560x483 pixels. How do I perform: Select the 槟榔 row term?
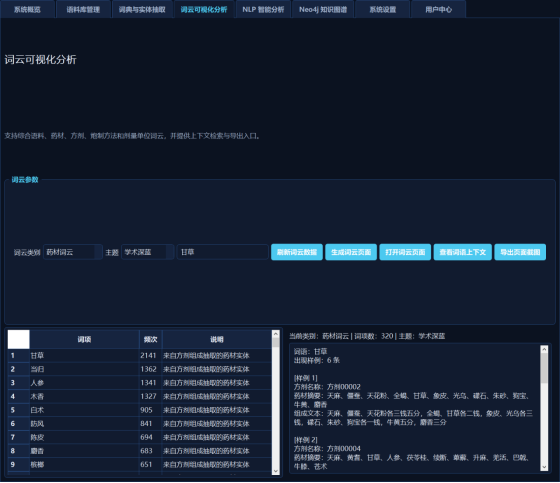tap(84, 464)
